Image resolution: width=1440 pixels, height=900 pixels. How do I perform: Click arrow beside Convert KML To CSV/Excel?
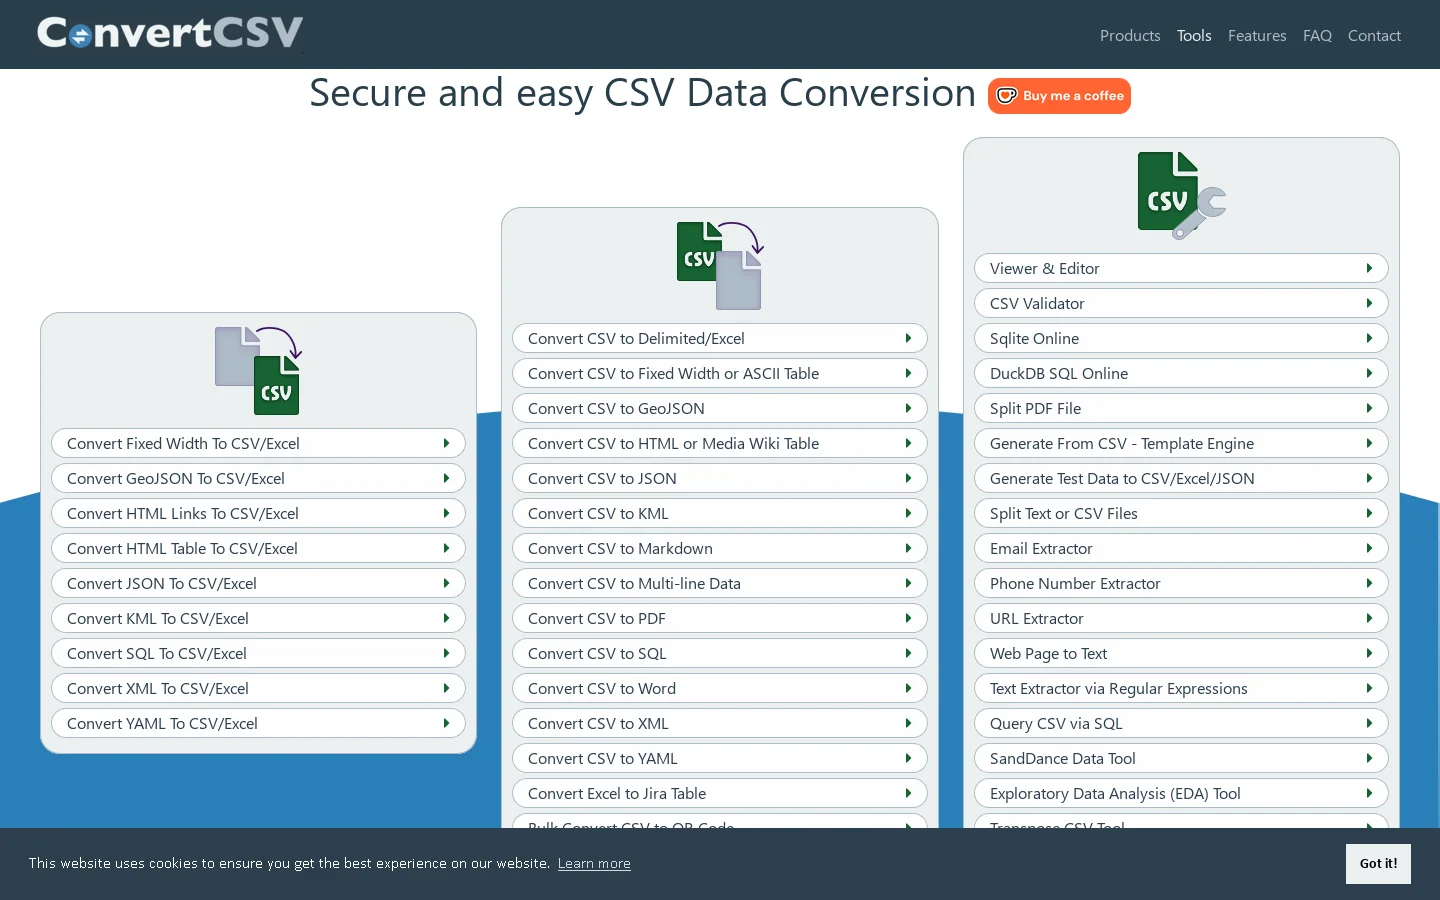click(446, 618)
